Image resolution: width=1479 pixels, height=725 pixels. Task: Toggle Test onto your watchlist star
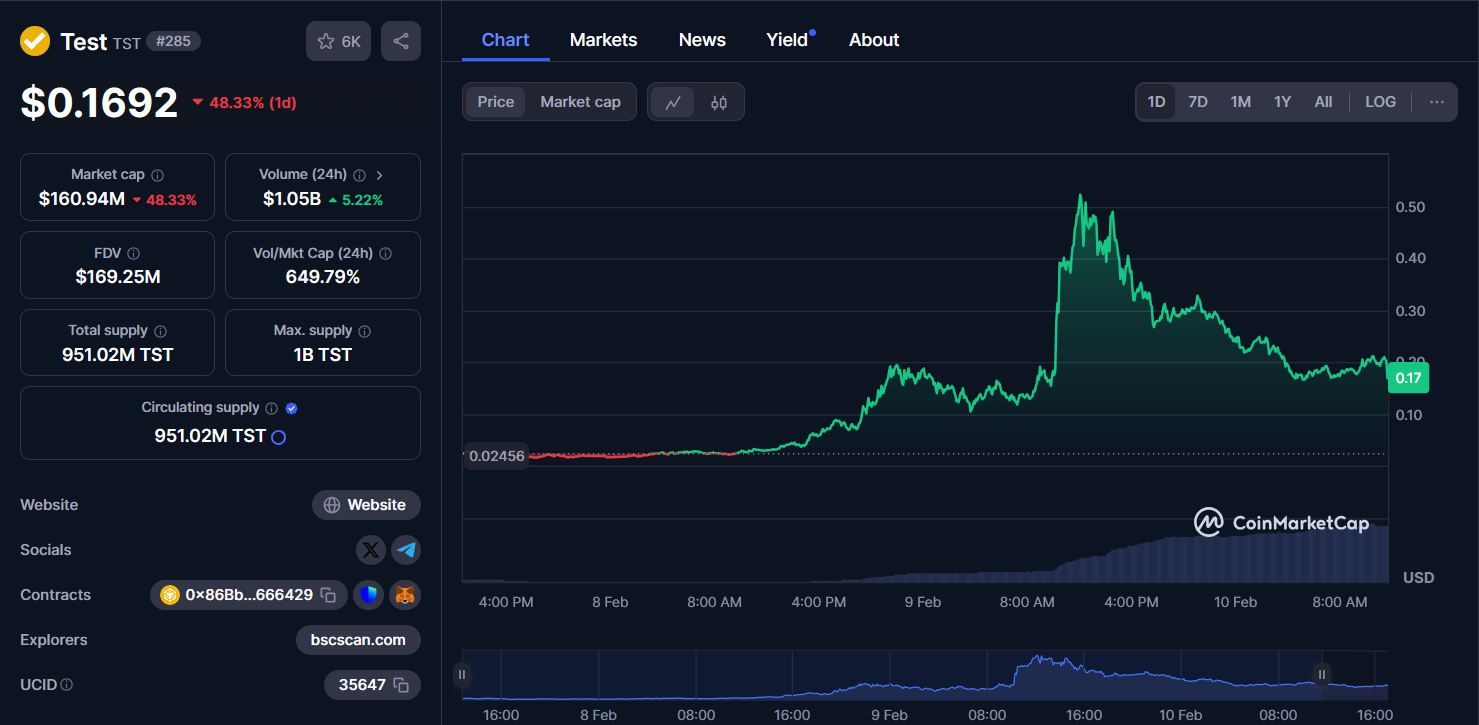pyautogui.click(x=325, y=40)
